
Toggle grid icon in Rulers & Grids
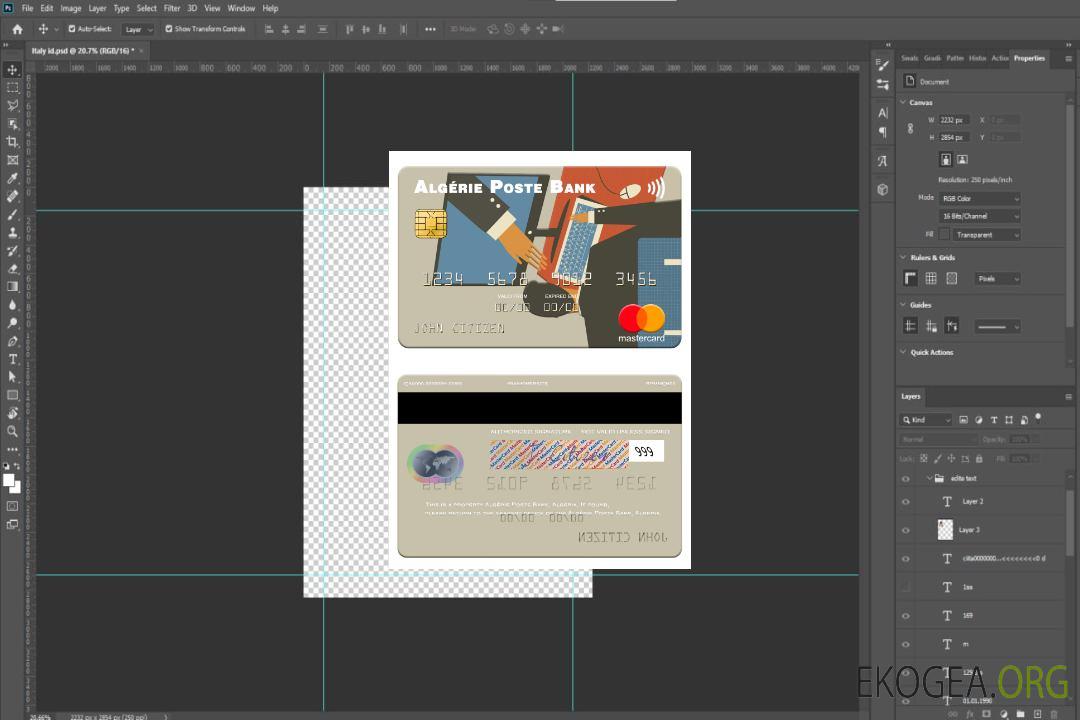(931, 278)
